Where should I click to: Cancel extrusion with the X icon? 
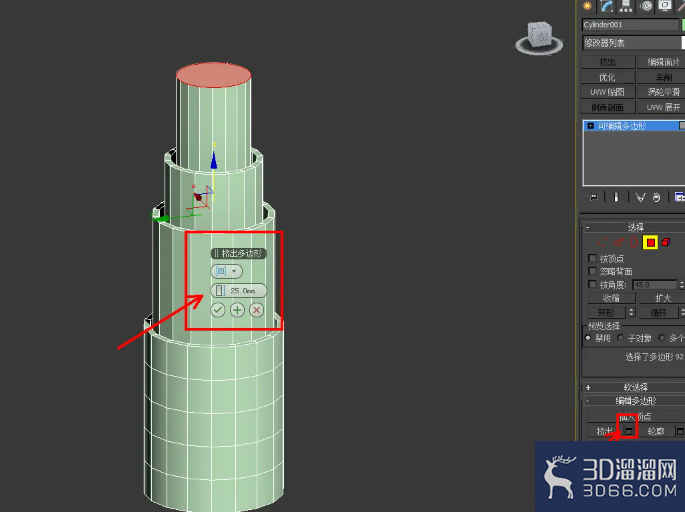256,310
